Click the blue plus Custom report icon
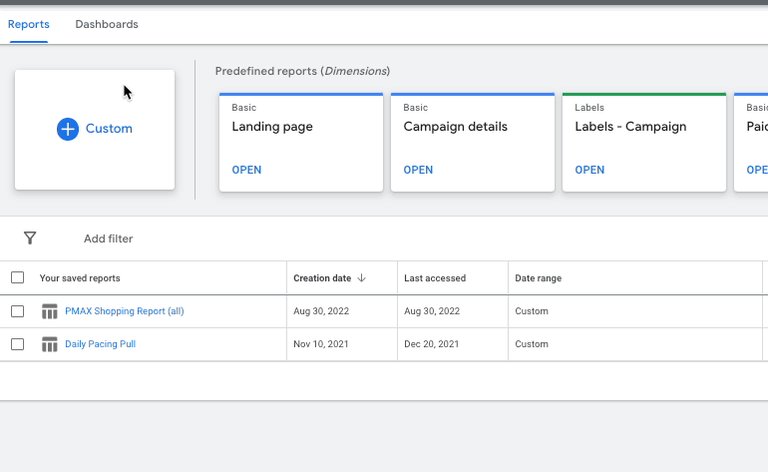Screen dimensions: 768x472 [x=68, y=129]
